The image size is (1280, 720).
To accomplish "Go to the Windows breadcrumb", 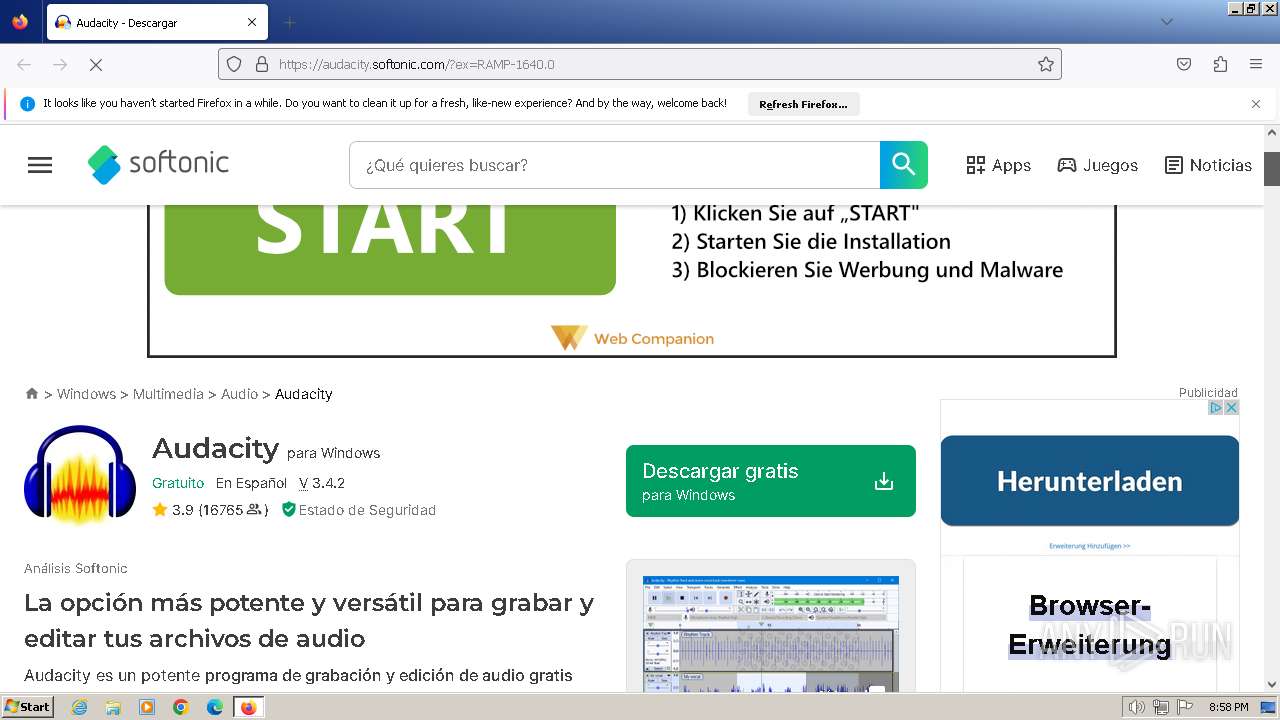I will pos(86,394).
